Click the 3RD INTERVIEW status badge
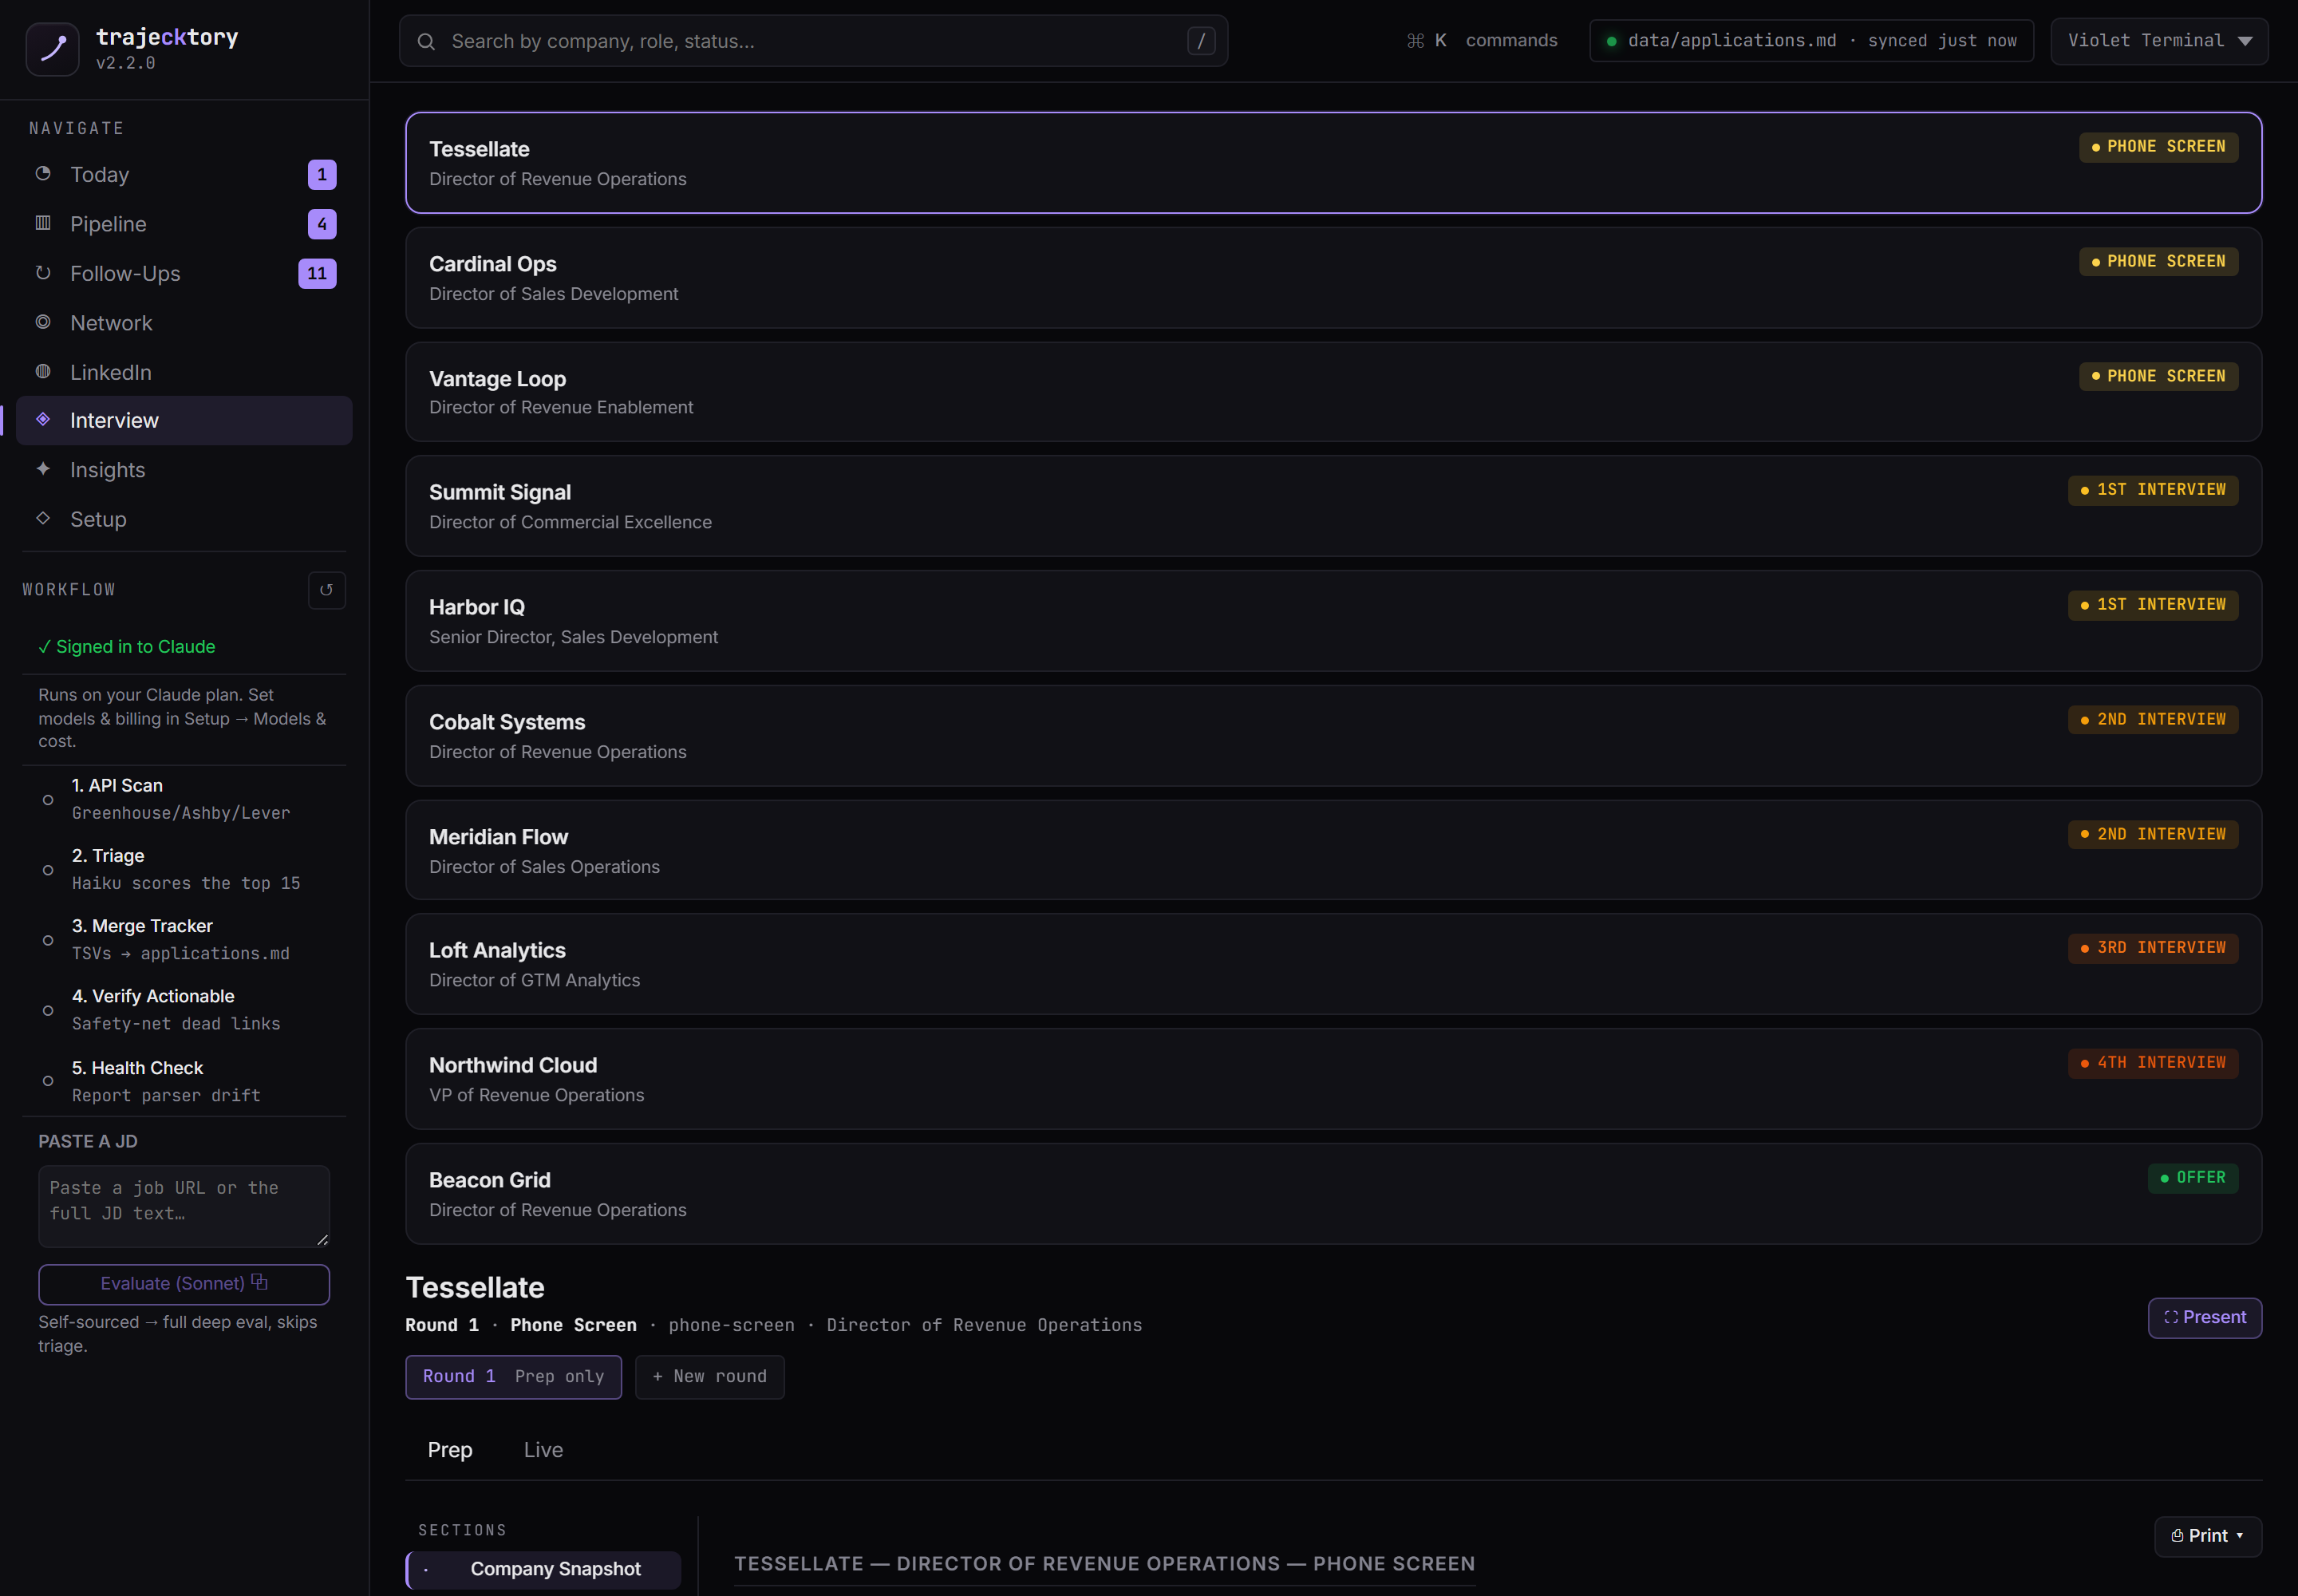The image size is (2298, 1596). [2153, 948]
